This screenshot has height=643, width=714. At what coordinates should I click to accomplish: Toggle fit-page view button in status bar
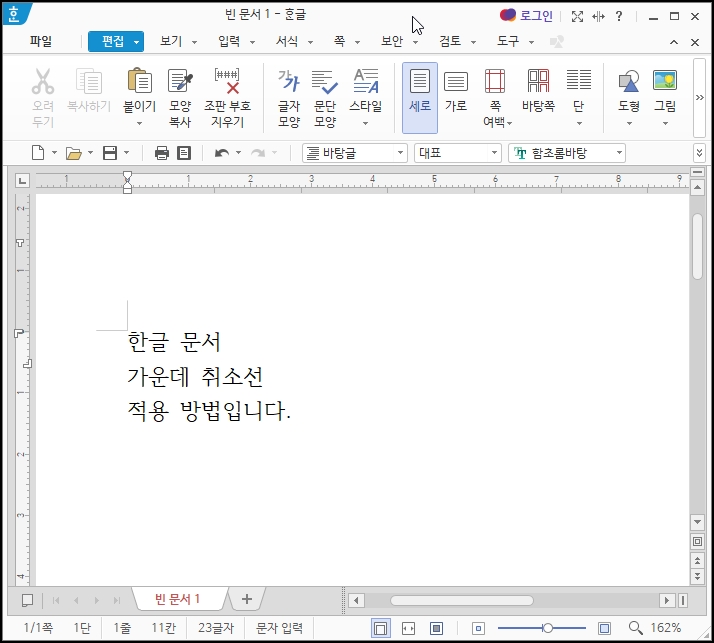pos(436,628)
